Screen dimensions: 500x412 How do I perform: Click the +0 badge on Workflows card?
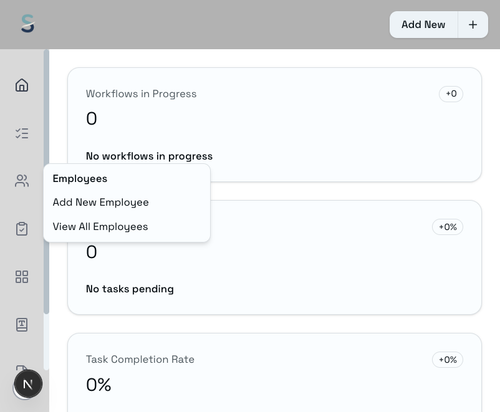[x=451, y=94]
